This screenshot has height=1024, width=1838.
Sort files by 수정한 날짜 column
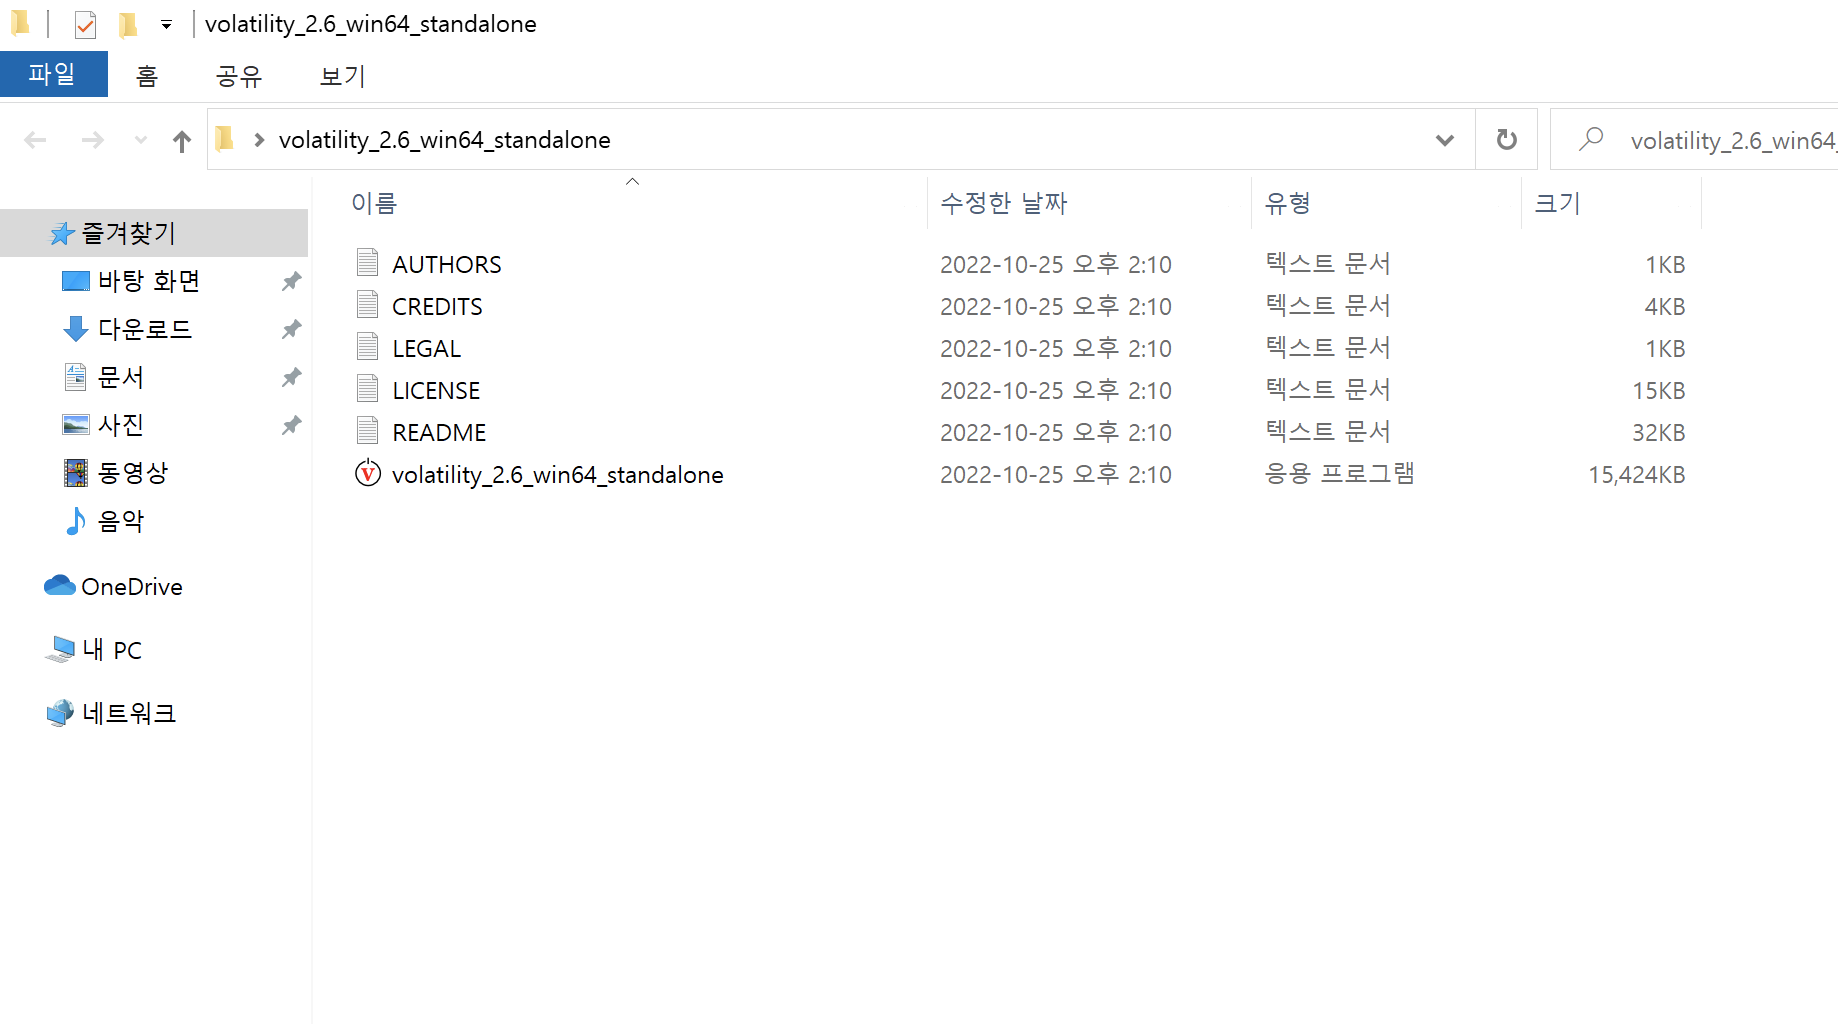[1004, 203]
